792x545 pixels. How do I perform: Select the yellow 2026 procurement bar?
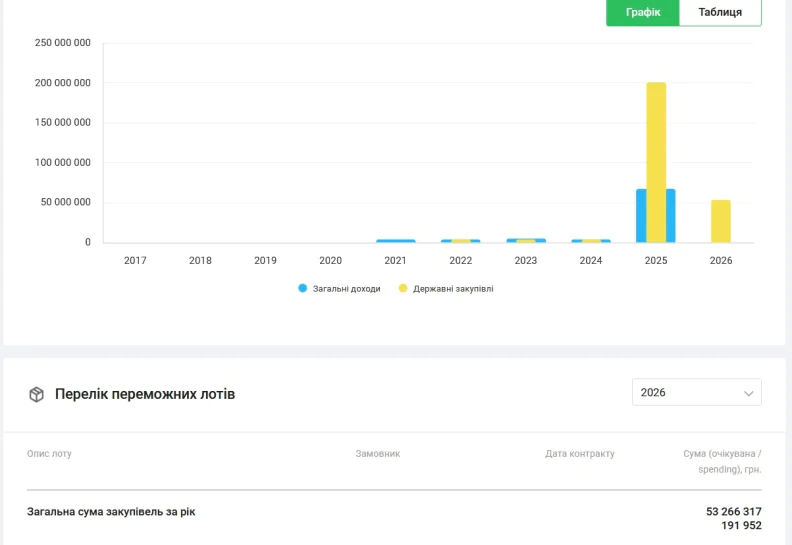pyautogui.click(x=721, y=221)
